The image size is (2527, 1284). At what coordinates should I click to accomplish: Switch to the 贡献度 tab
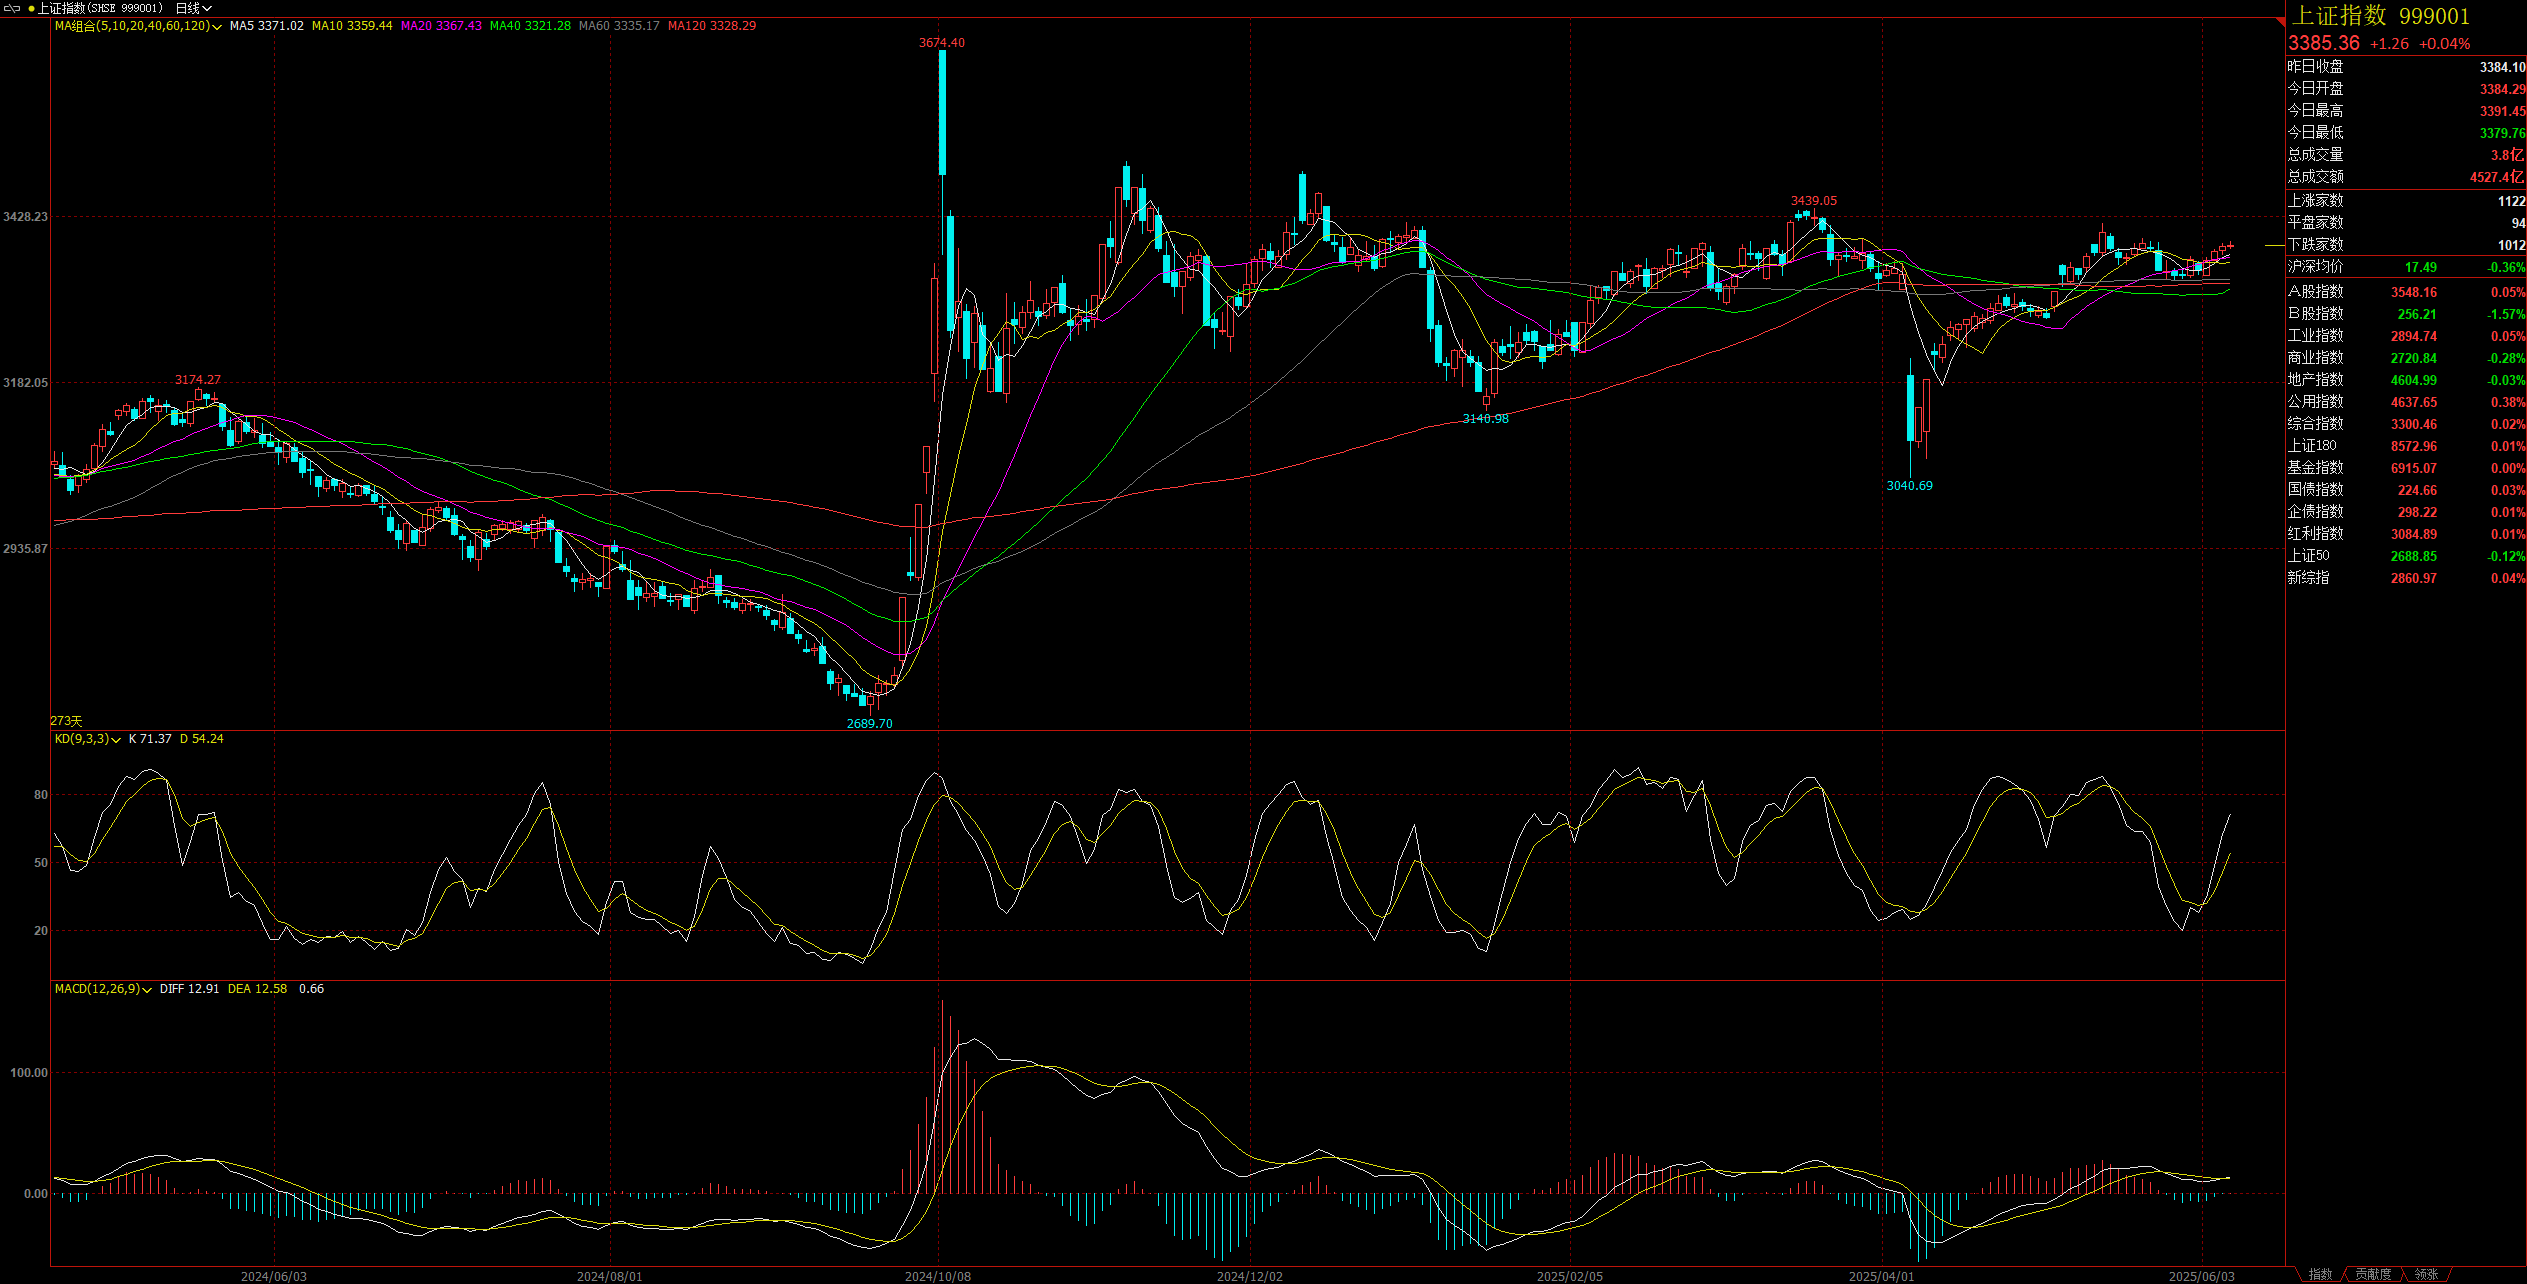click(2372, 1275)
